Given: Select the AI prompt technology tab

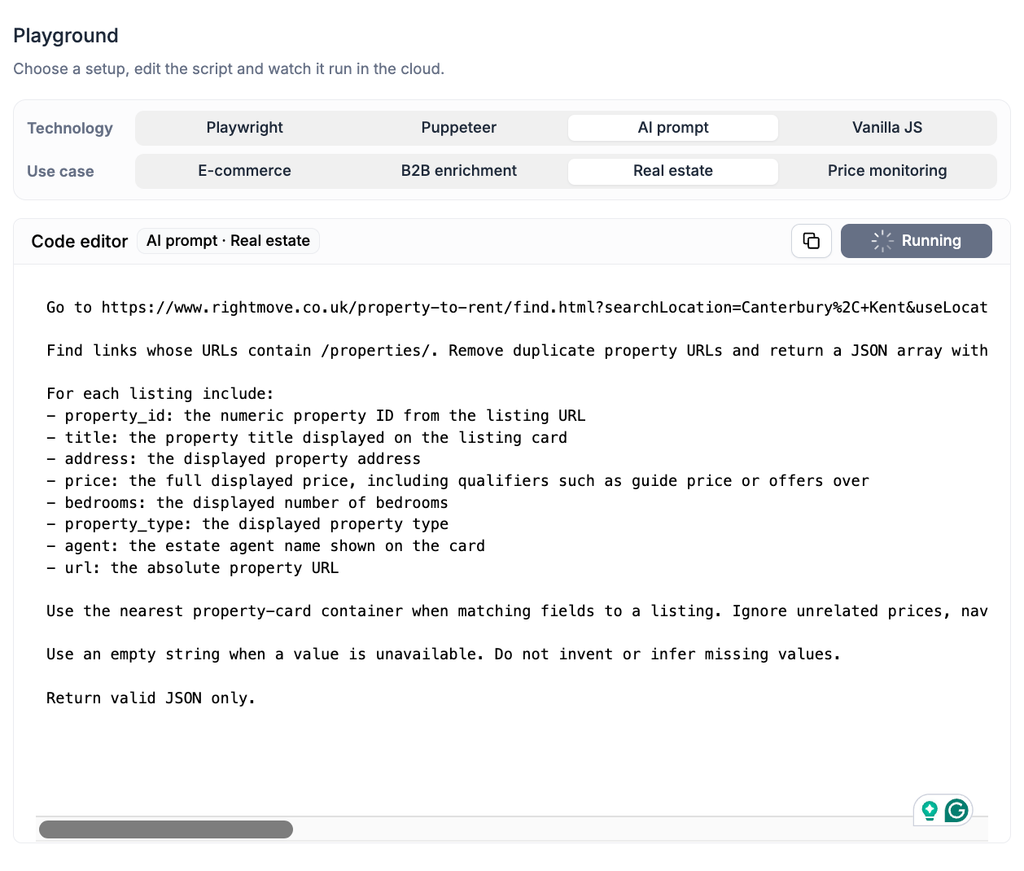Looking at the screenshot, I should pyautogui.click(x=673, y=127).
